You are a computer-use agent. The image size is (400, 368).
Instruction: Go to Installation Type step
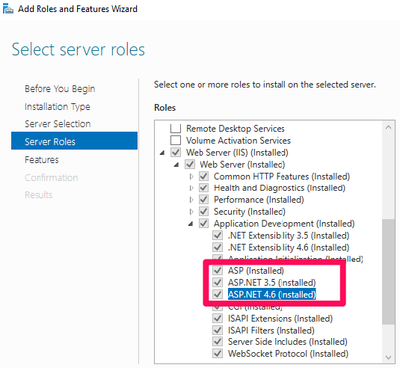(57, 107)
